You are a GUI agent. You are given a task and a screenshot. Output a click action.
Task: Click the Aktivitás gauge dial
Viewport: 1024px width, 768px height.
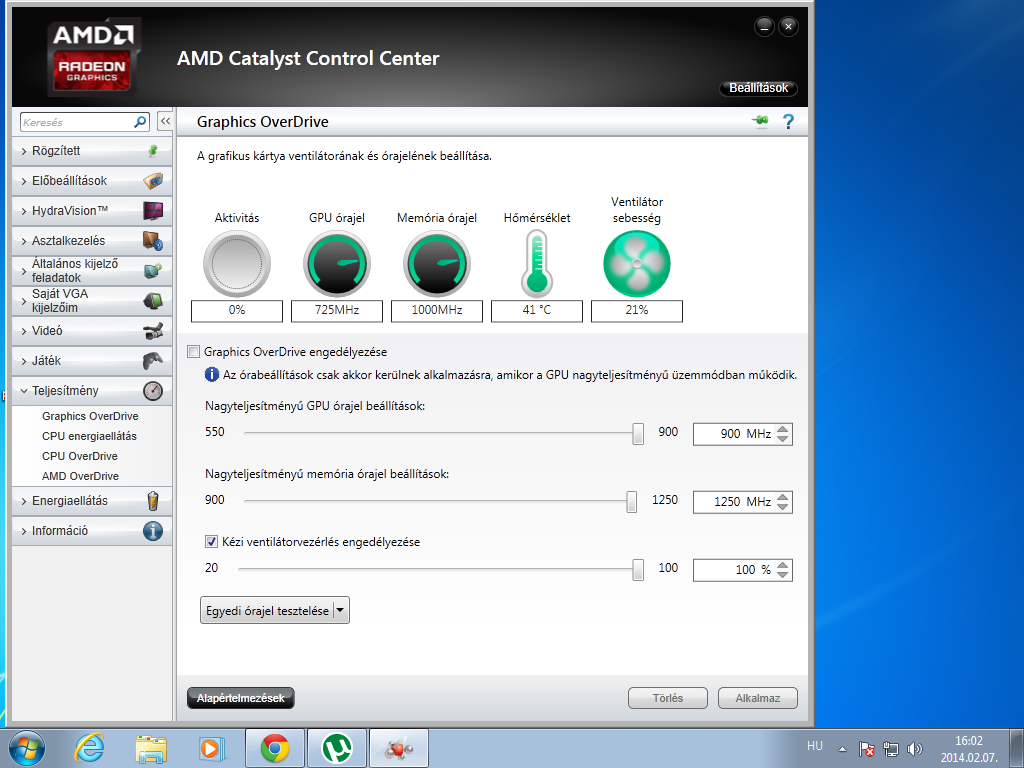(x=237, y=264)
